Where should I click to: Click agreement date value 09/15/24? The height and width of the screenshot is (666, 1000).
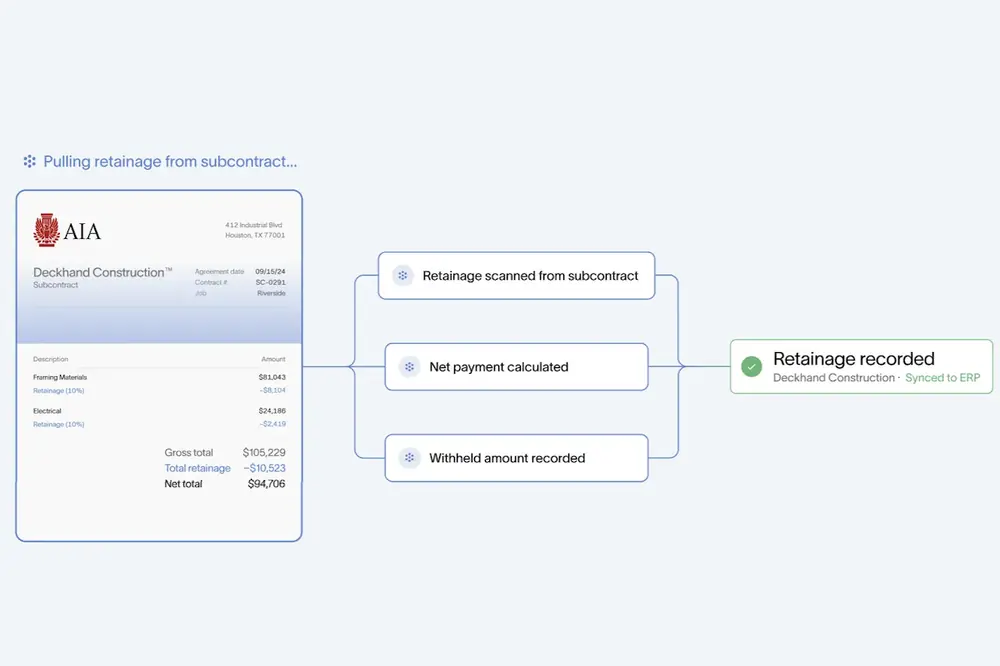click(270, 272)
